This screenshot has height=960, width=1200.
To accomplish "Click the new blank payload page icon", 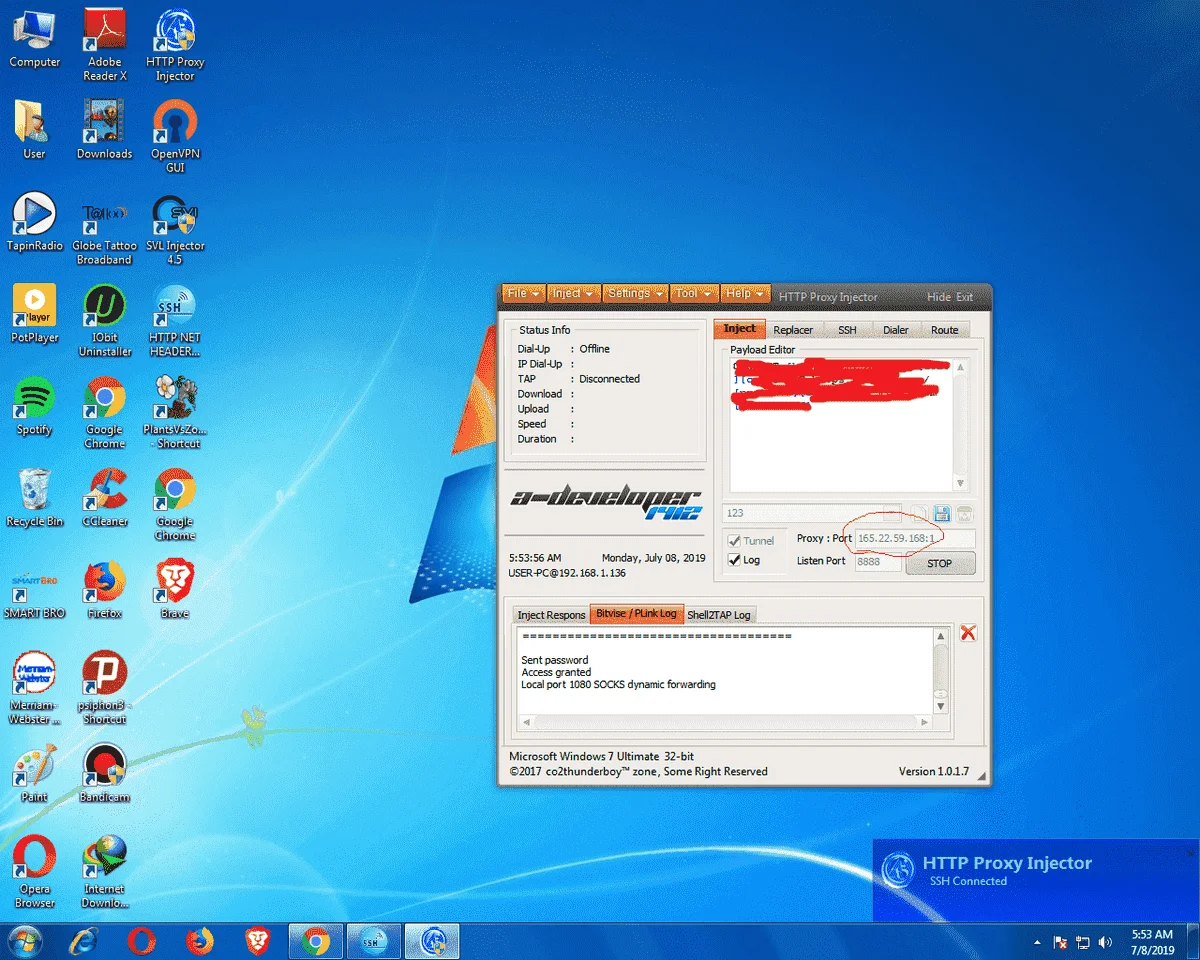I will 918,514.
